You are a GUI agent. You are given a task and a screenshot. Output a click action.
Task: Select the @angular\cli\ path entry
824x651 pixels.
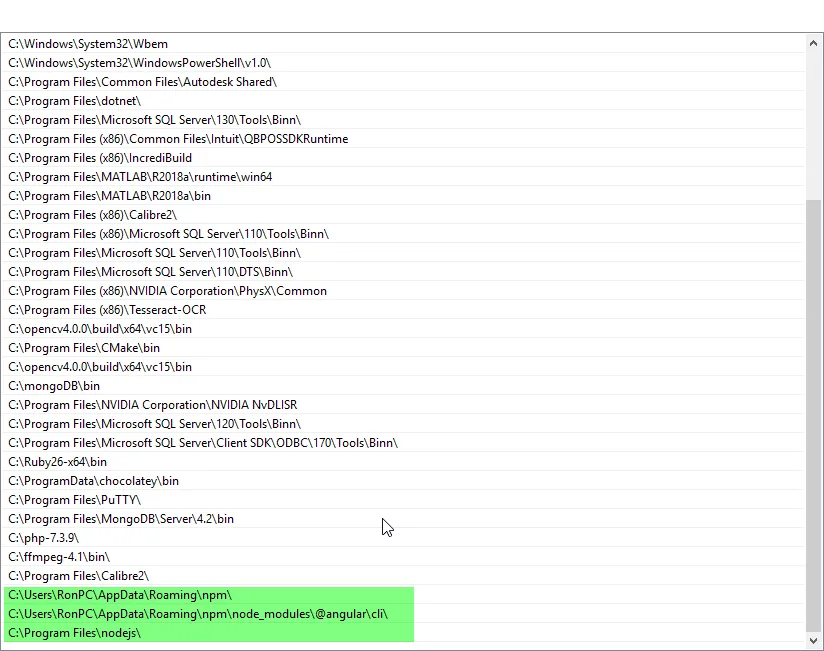404,614
